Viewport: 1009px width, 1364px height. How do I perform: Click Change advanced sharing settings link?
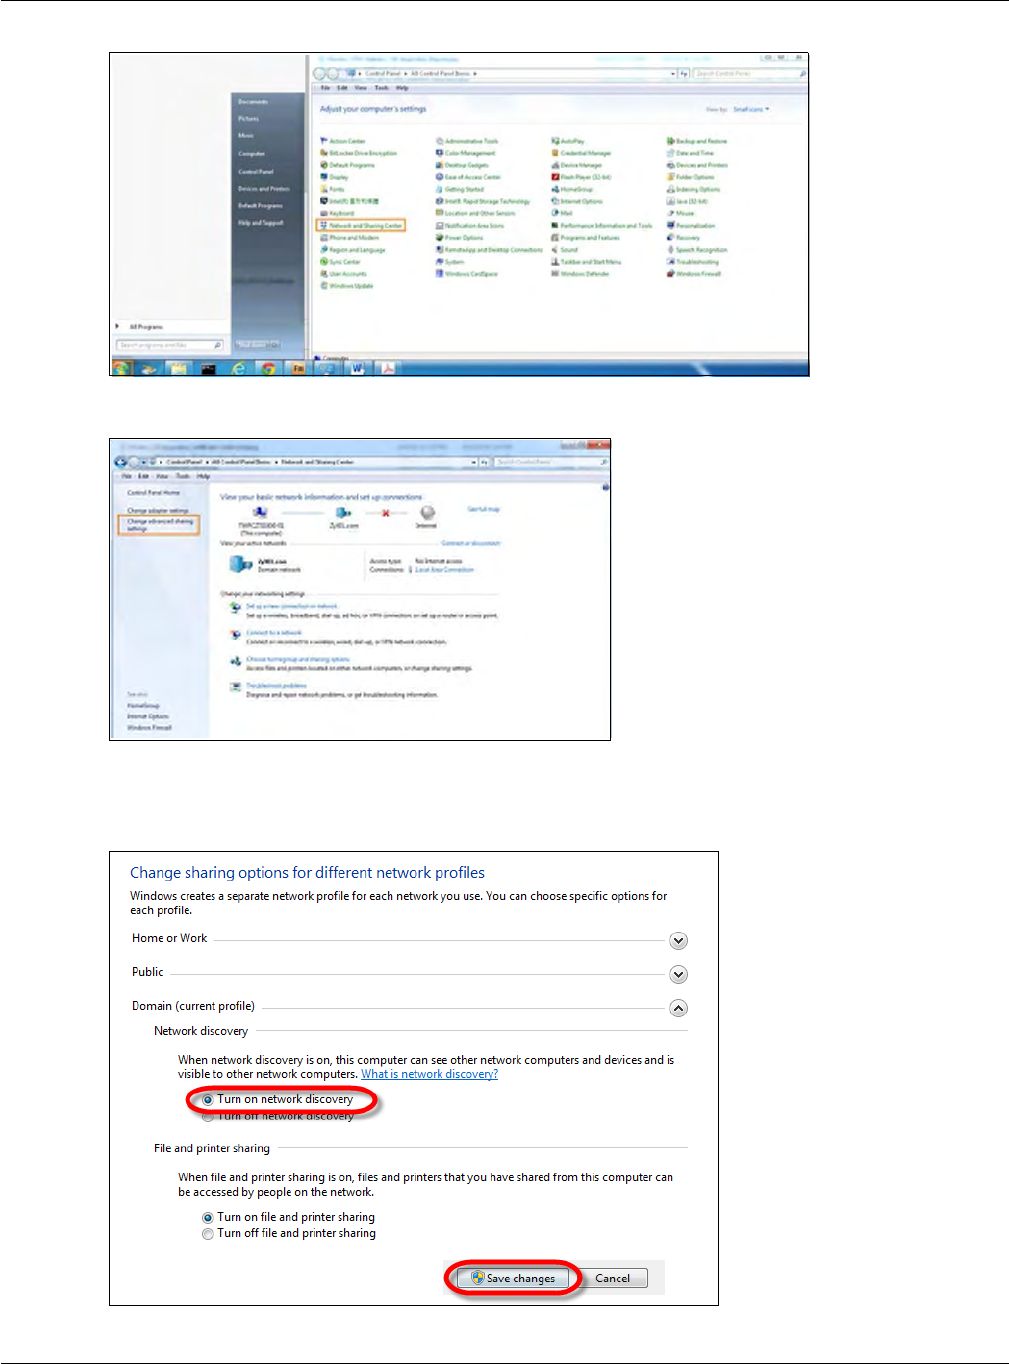(158, 524)
